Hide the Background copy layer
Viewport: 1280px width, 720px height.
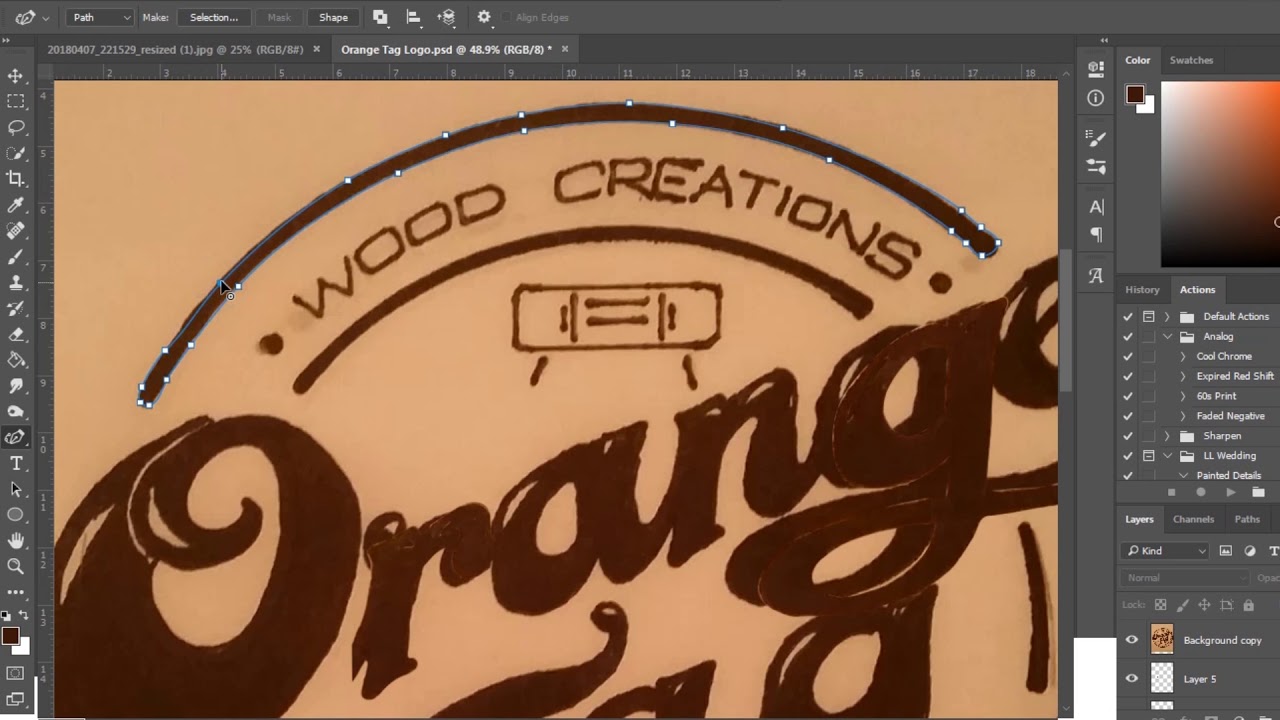(x=1132, y=640)
